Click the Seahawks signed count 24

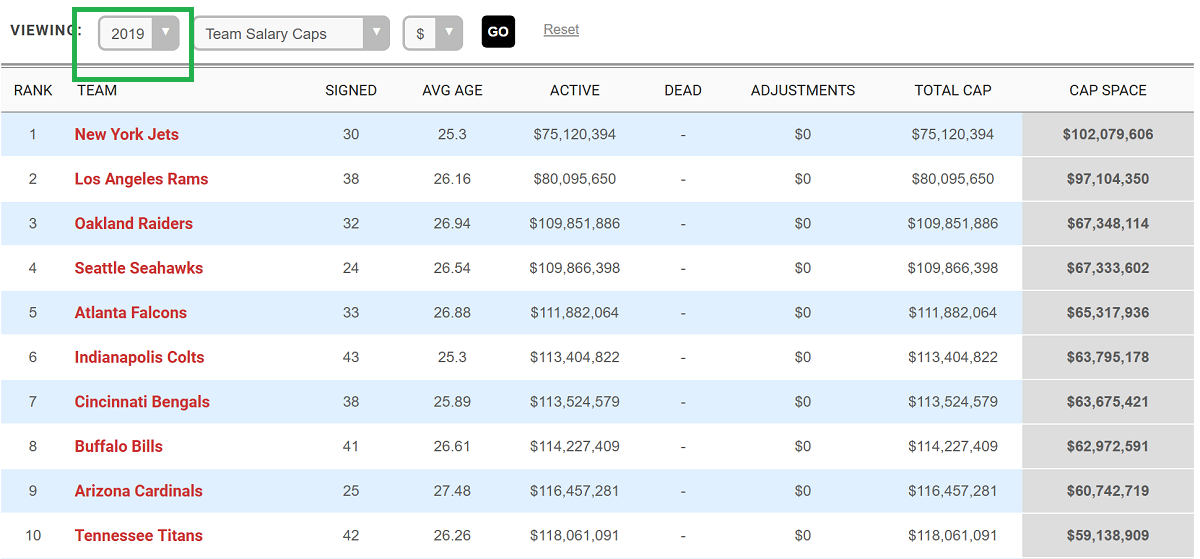(351, 268)
